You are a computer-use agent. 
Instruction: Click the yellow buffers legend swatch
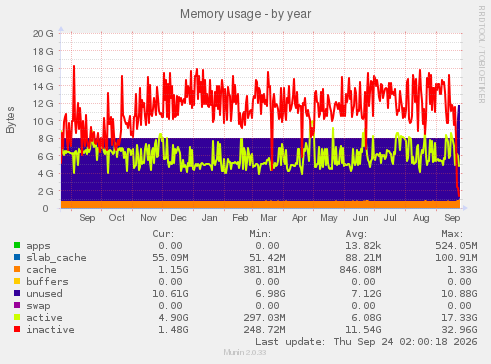(x=17, y=281)
